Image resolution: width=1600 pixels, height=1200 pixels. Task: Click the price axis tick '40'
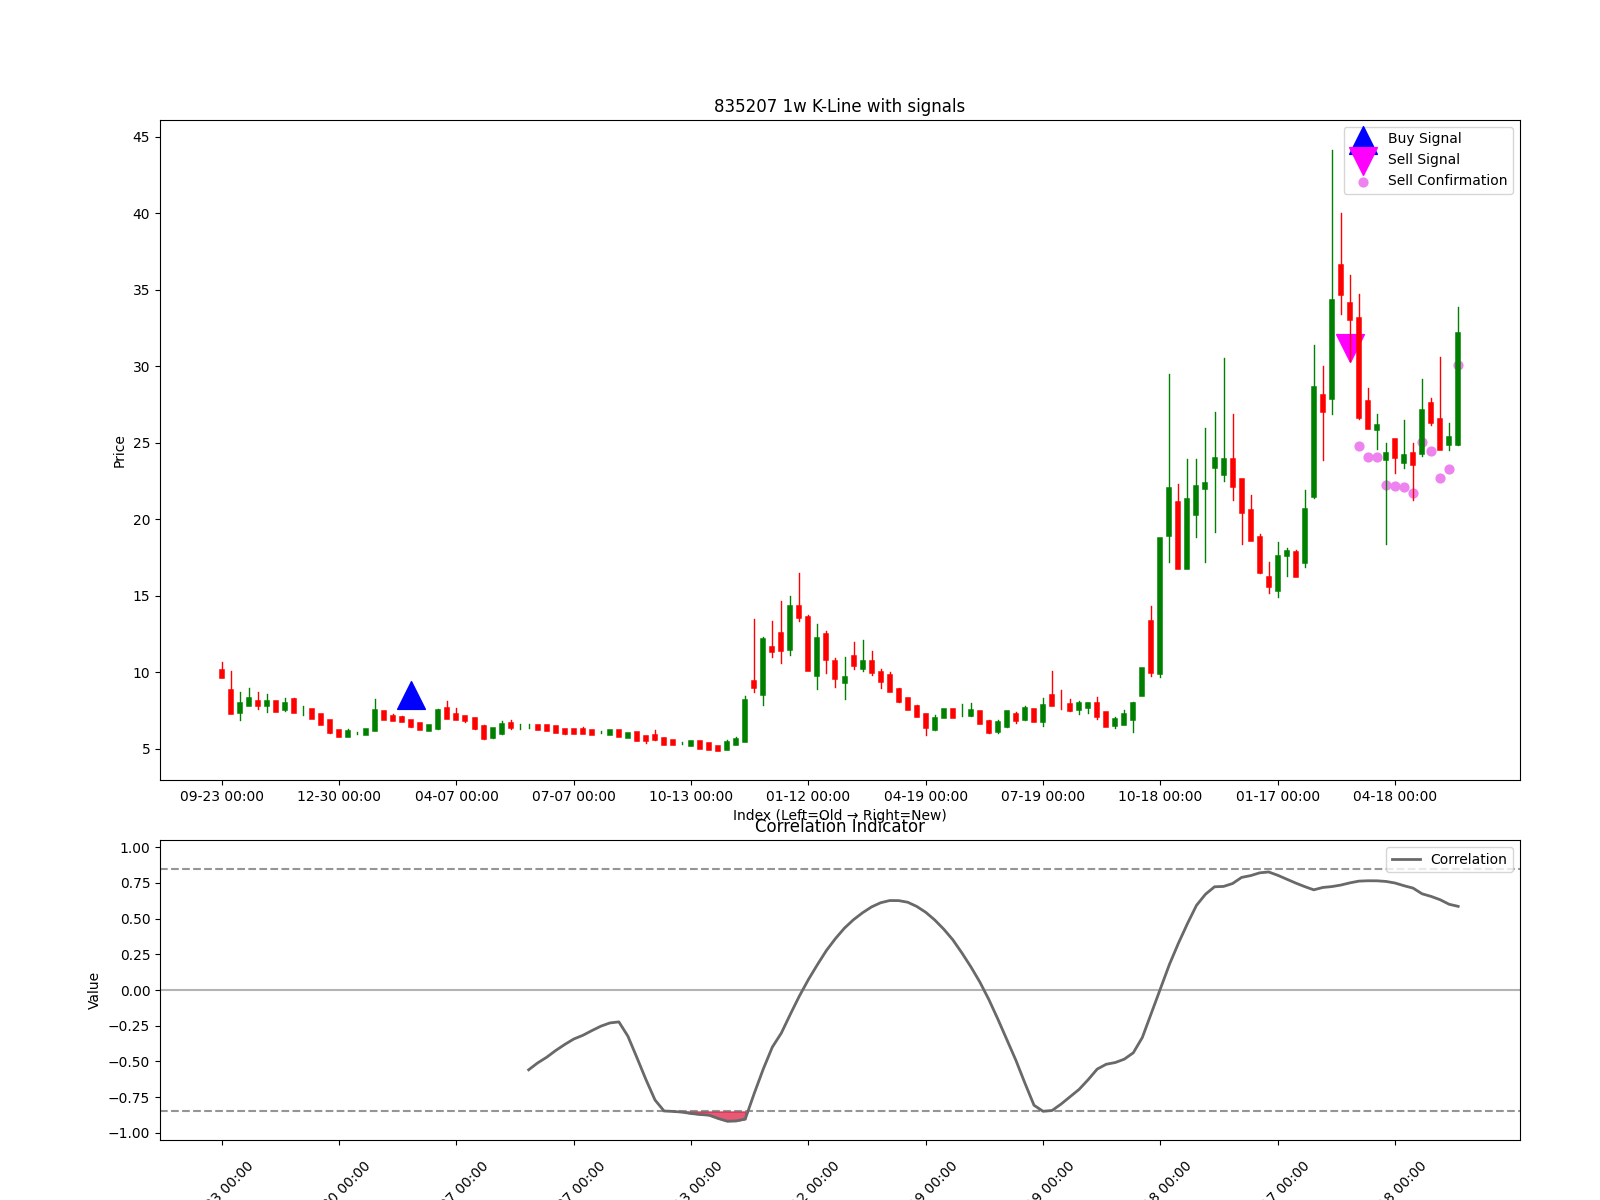click(x=141, y=214)
